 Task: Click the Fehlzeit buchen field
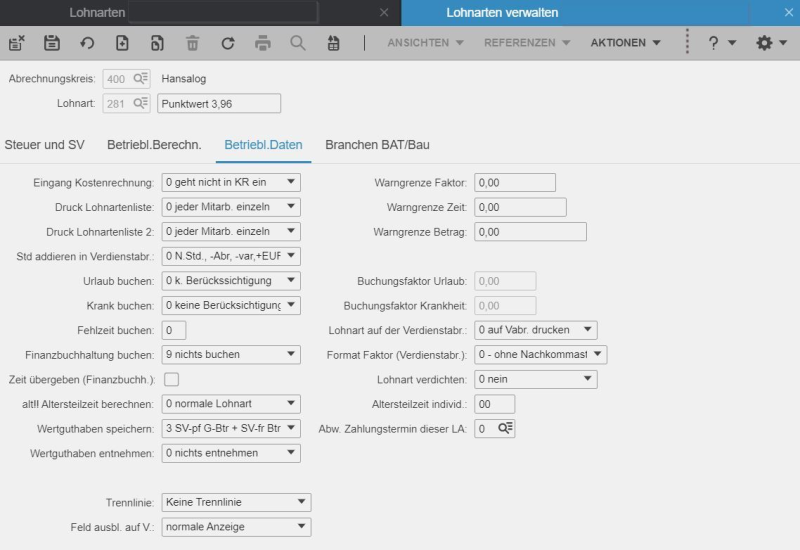click(x=174, y=330)
